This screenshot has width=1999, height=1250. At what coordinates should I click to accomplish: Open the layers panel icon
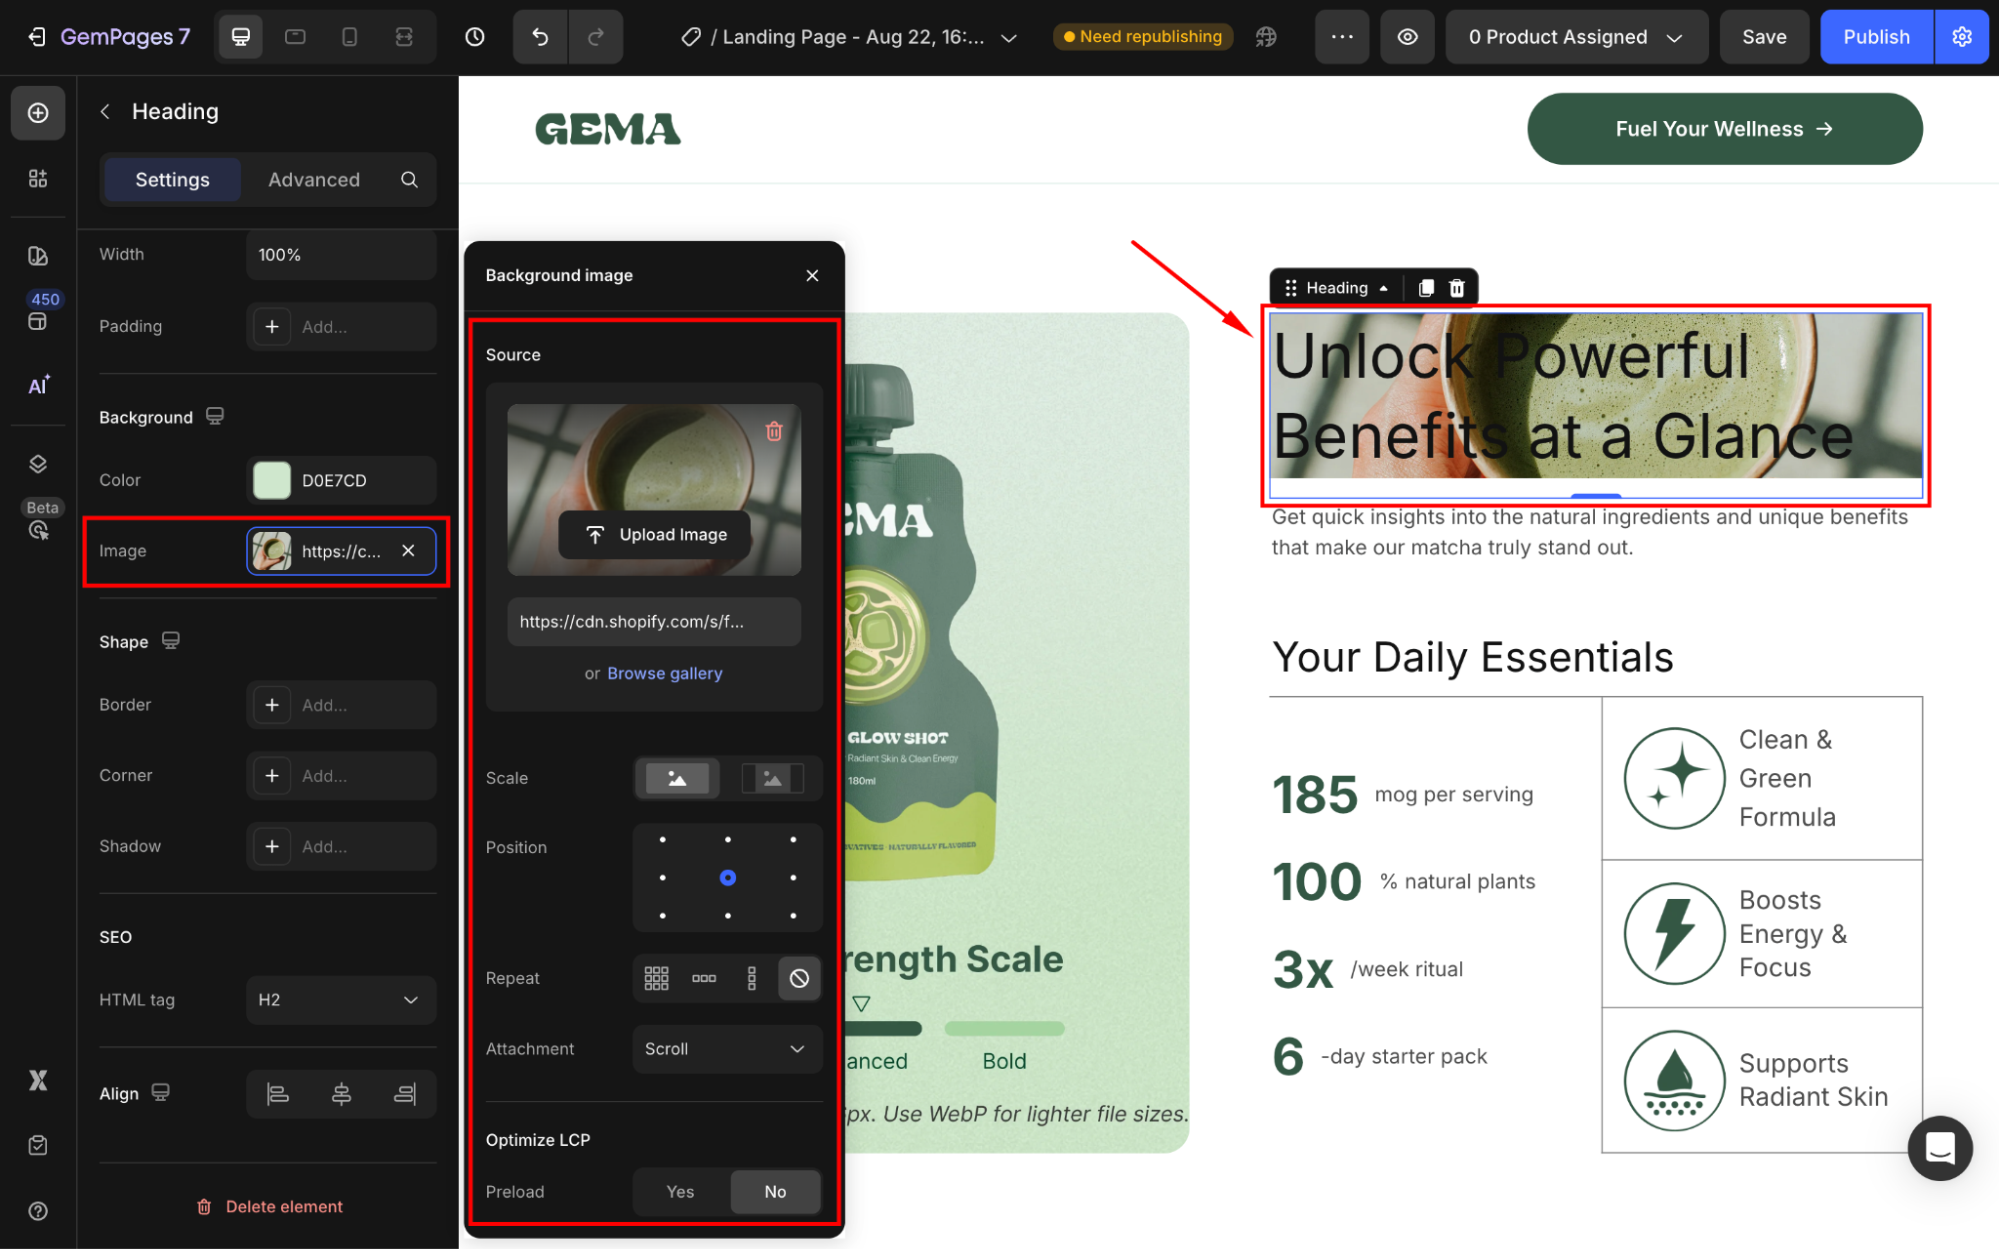pyautogui.click(x=38, y=464)
